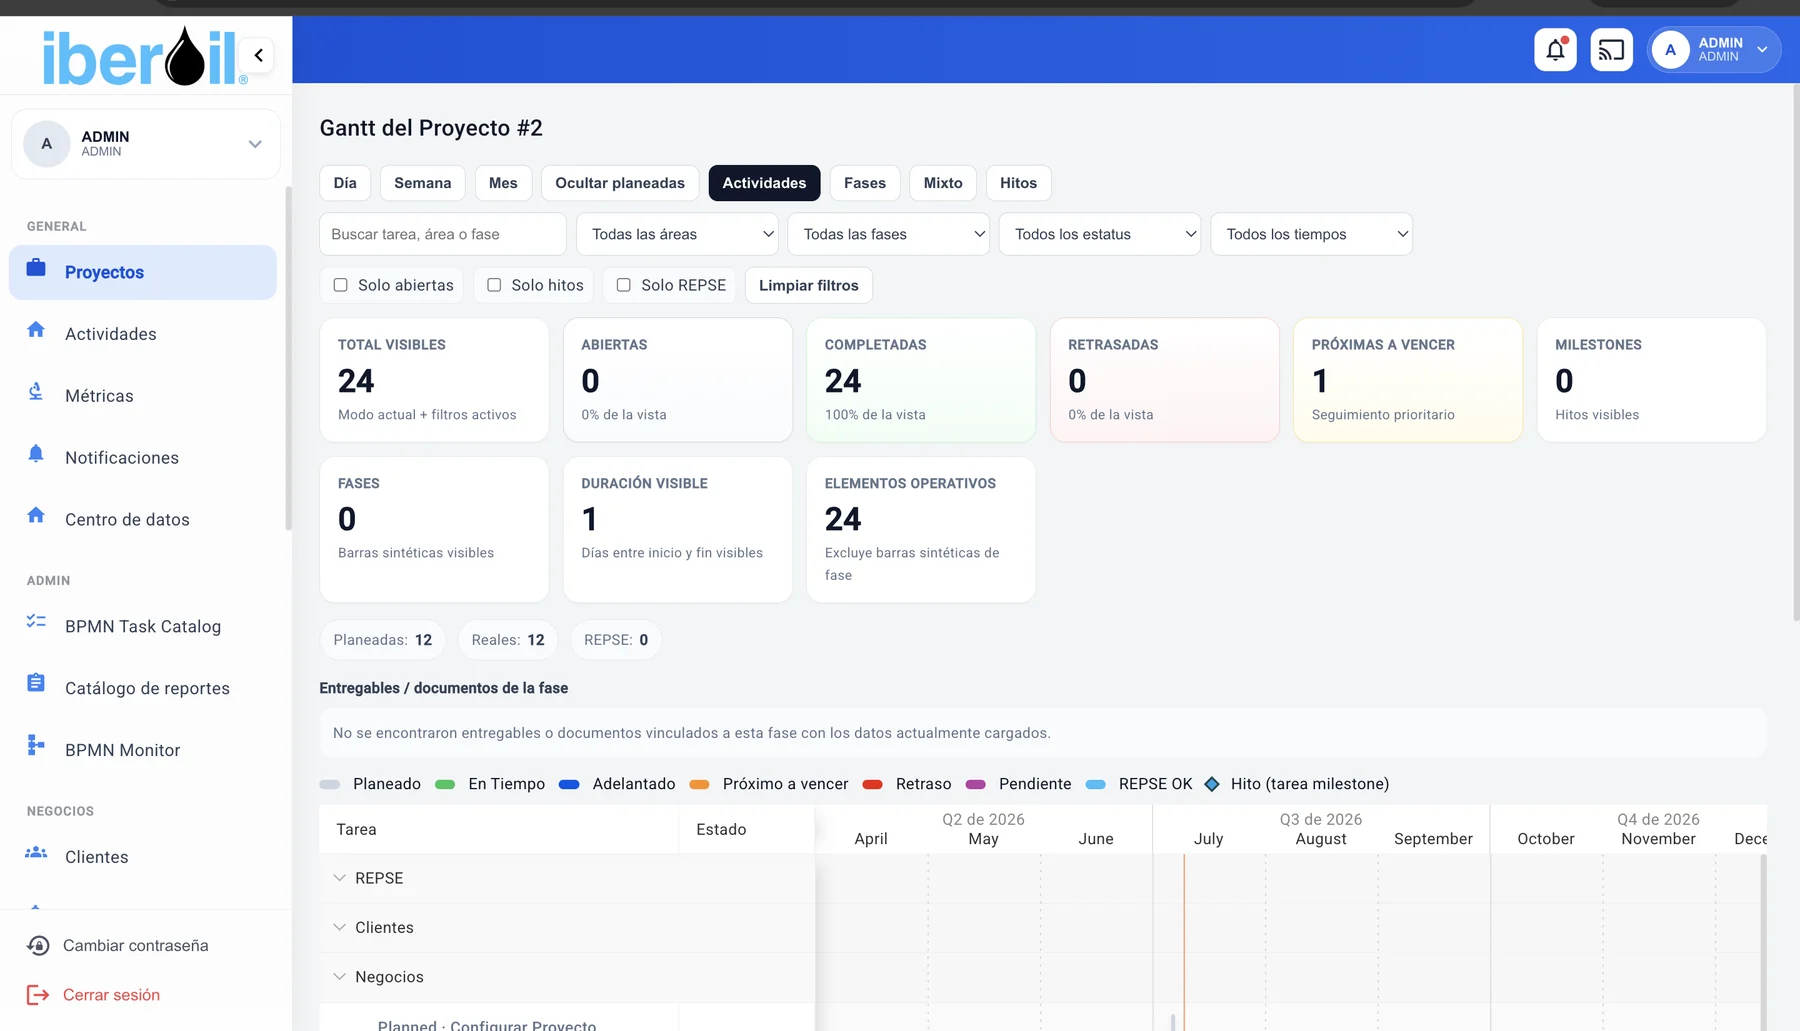Click the Métricas microscope icon

[x=36, y=392]
